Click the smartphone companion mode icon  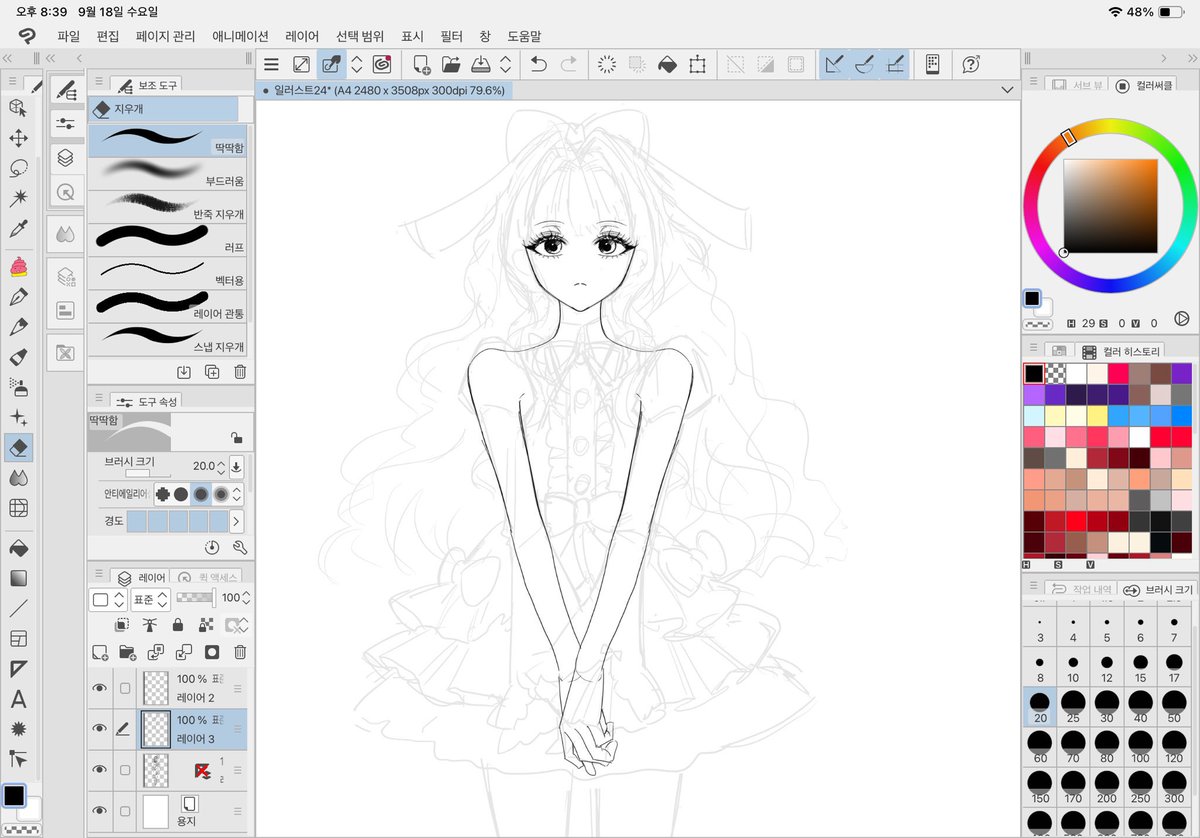932,65
